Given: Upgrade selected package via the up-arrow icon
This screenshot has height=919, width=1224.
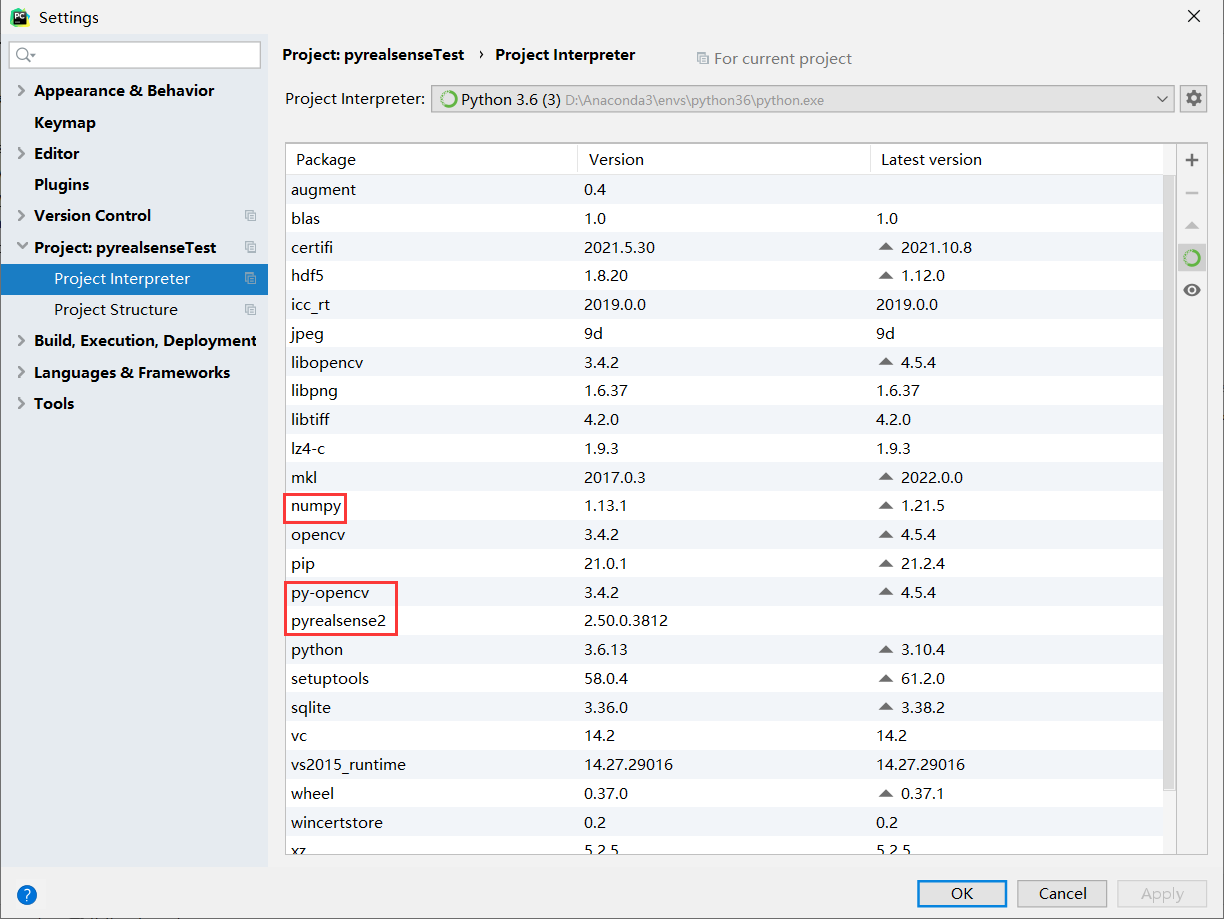Looking at the screenshot, I should pyautogui.click(x=1191, y=225).
